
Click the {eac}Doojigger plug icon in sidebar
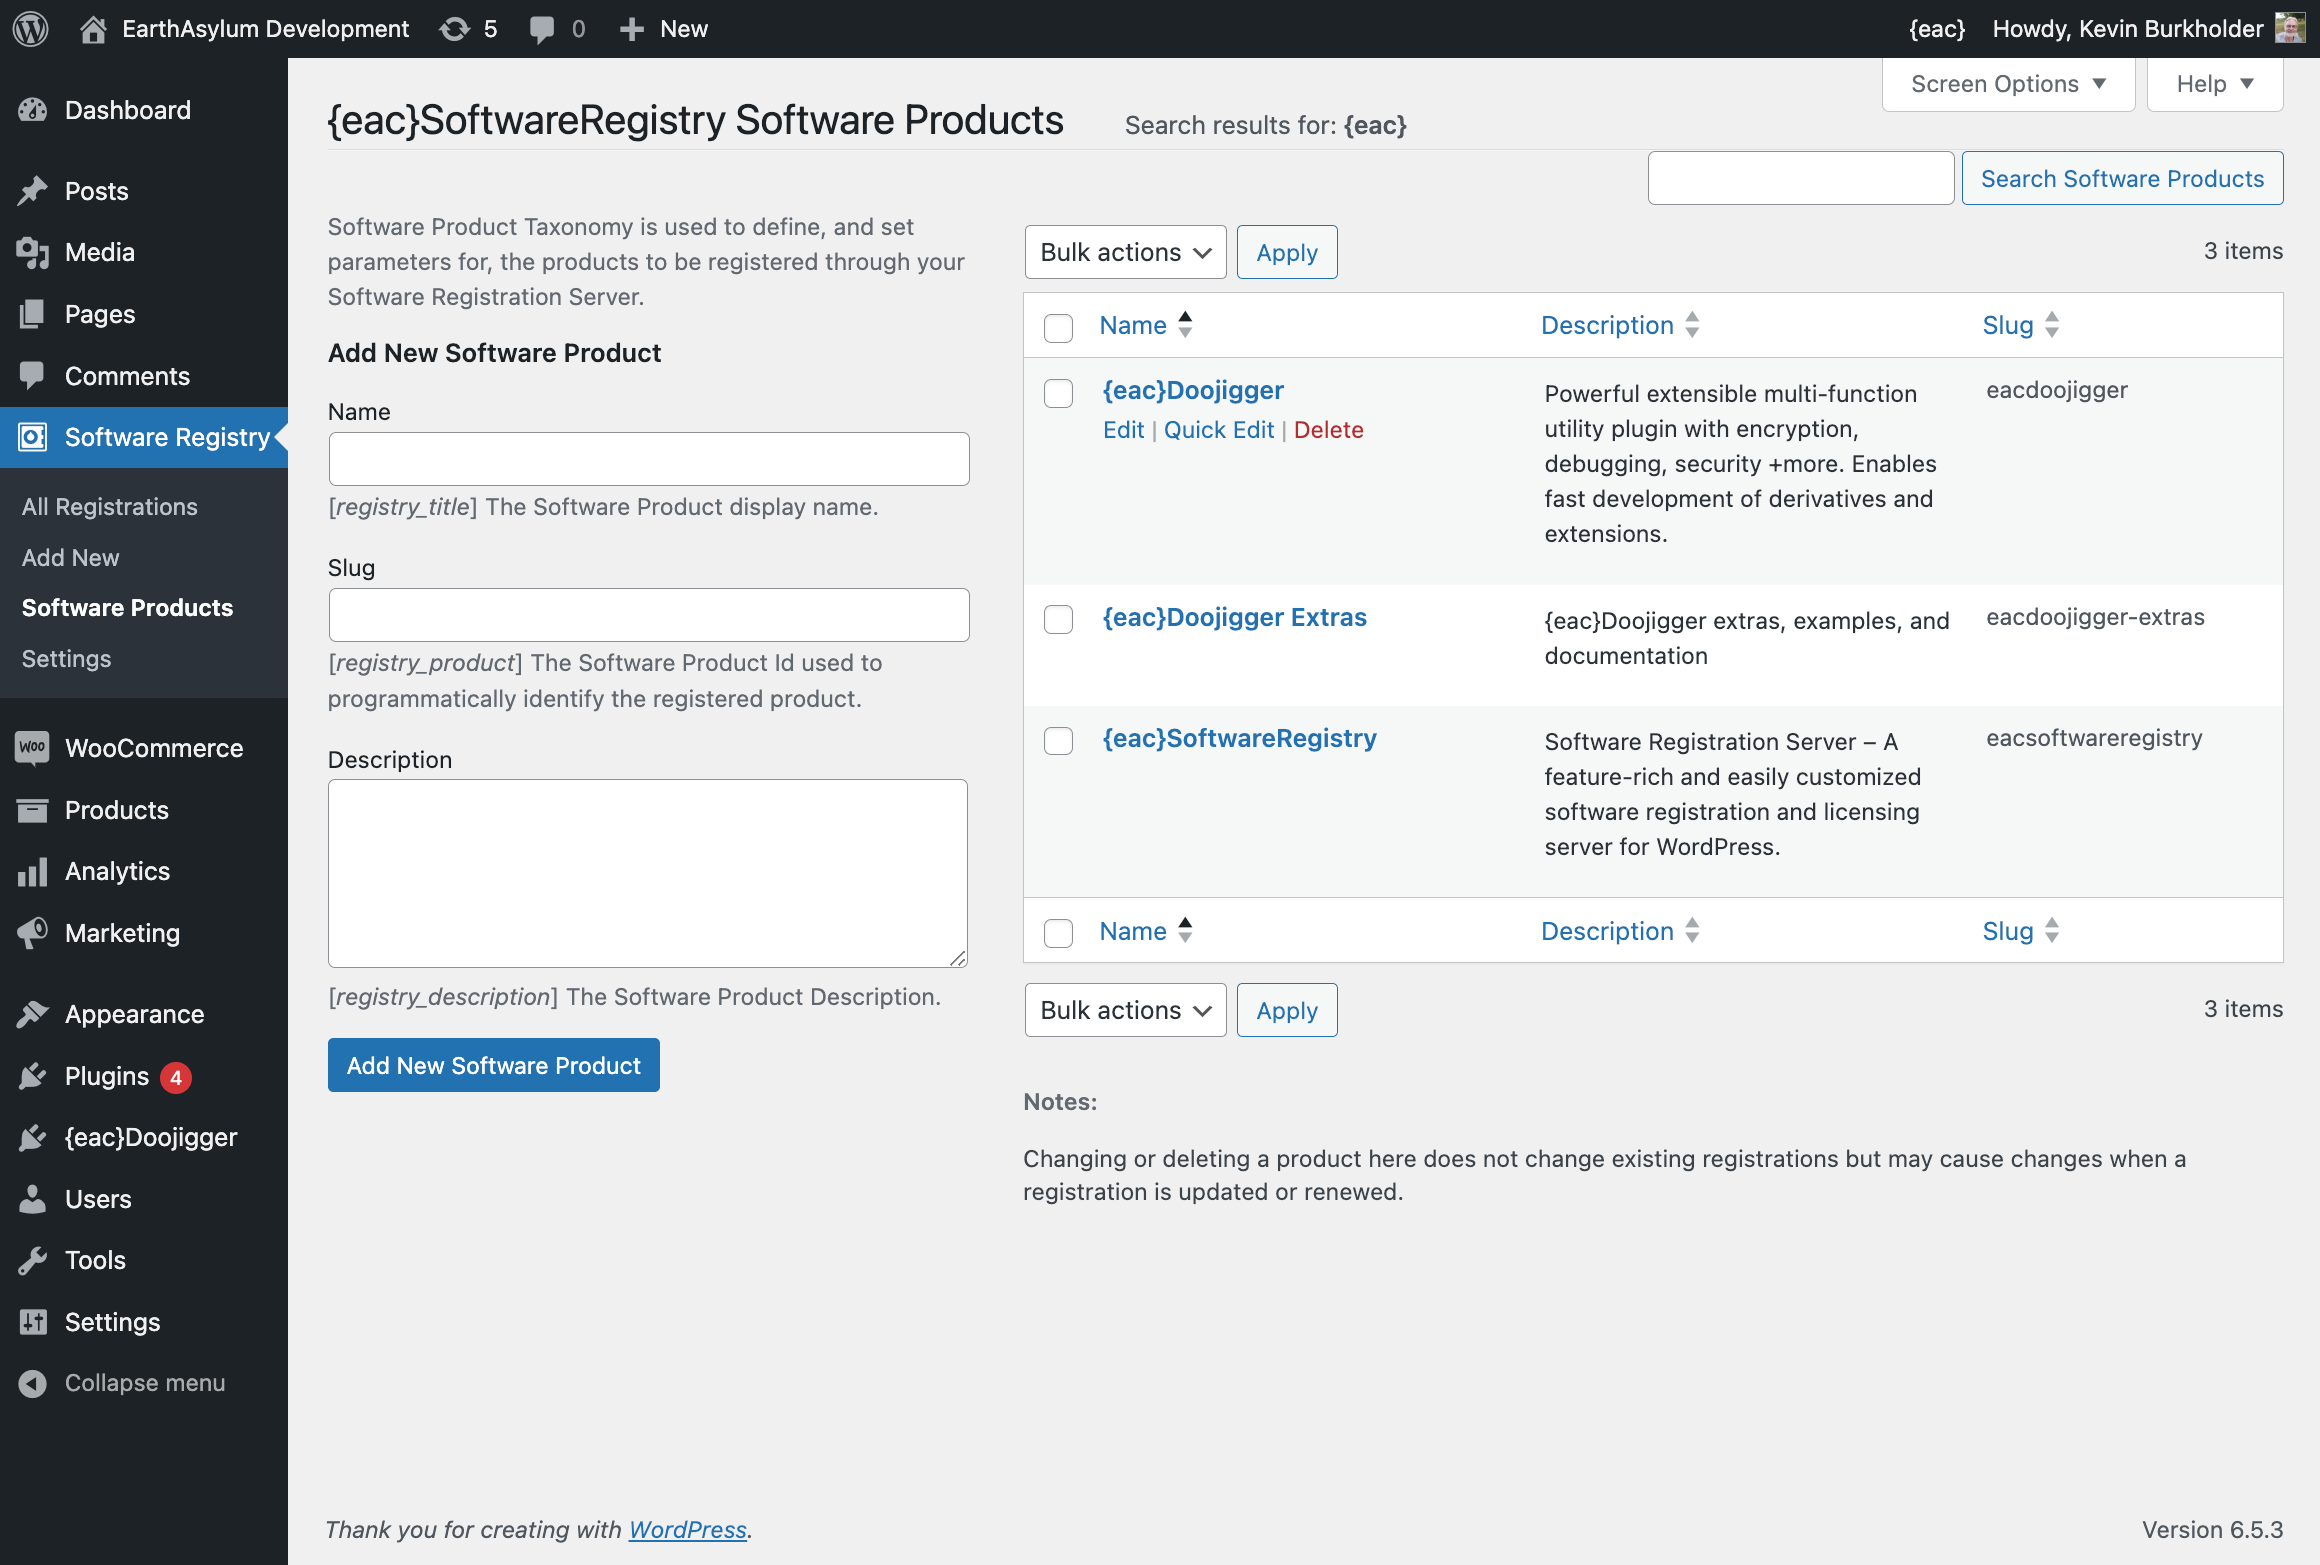click(33, 1137)
